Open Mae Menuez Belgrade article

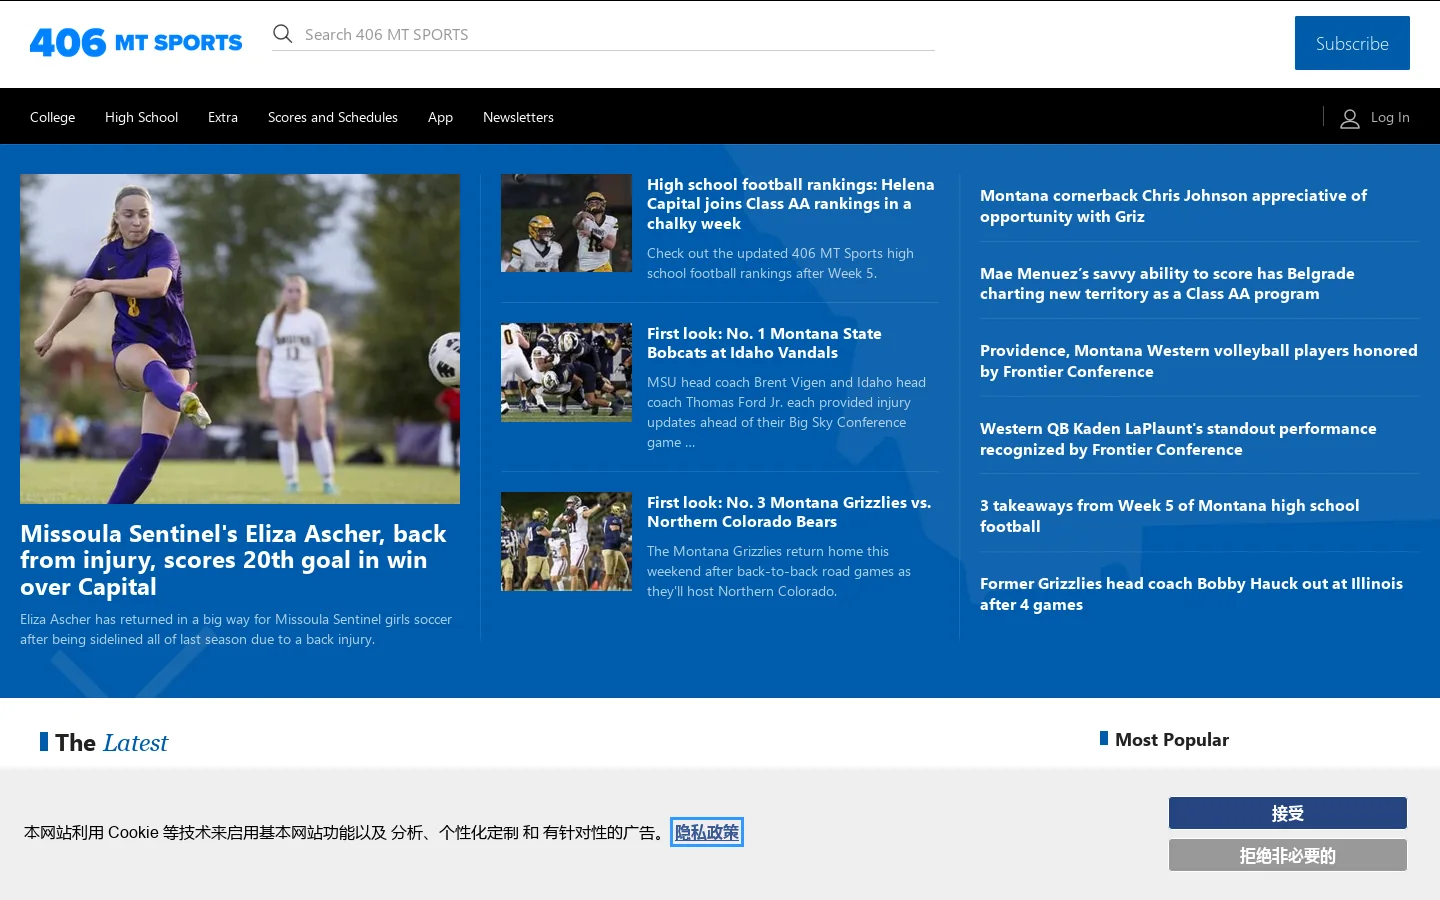[x=1167, y=284]
